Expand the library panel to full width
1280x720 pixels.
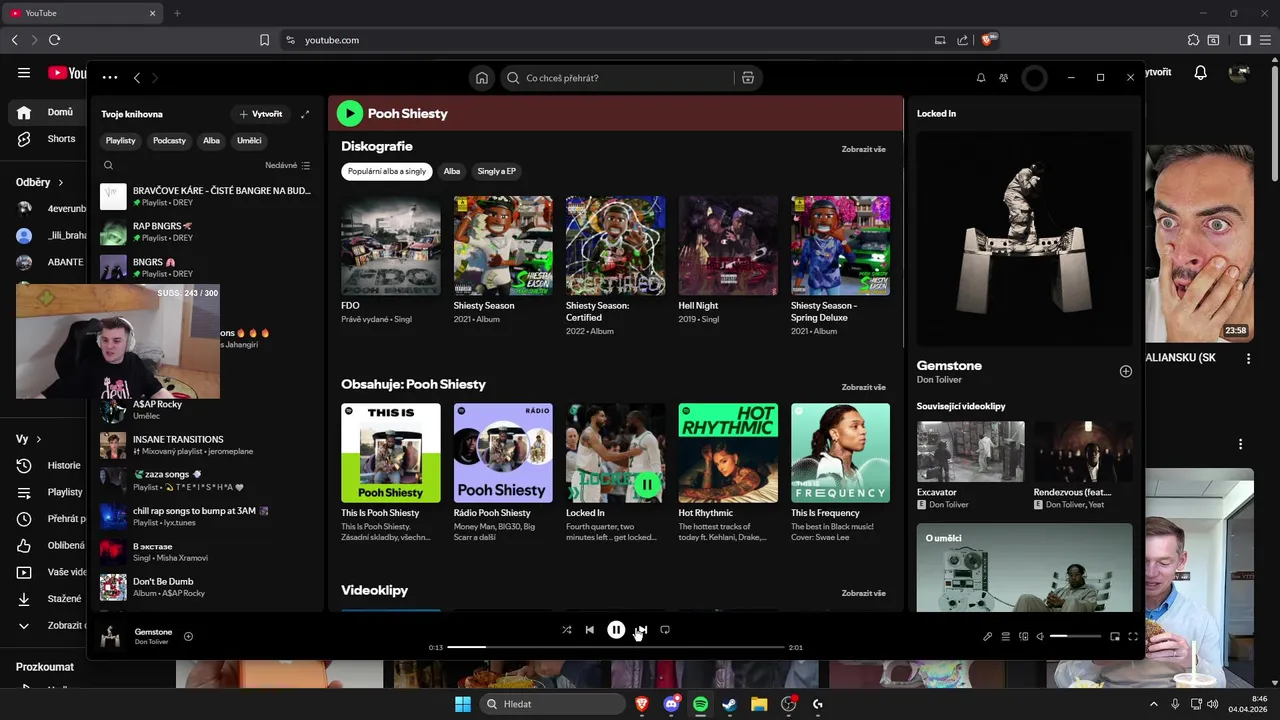[305, 114]
